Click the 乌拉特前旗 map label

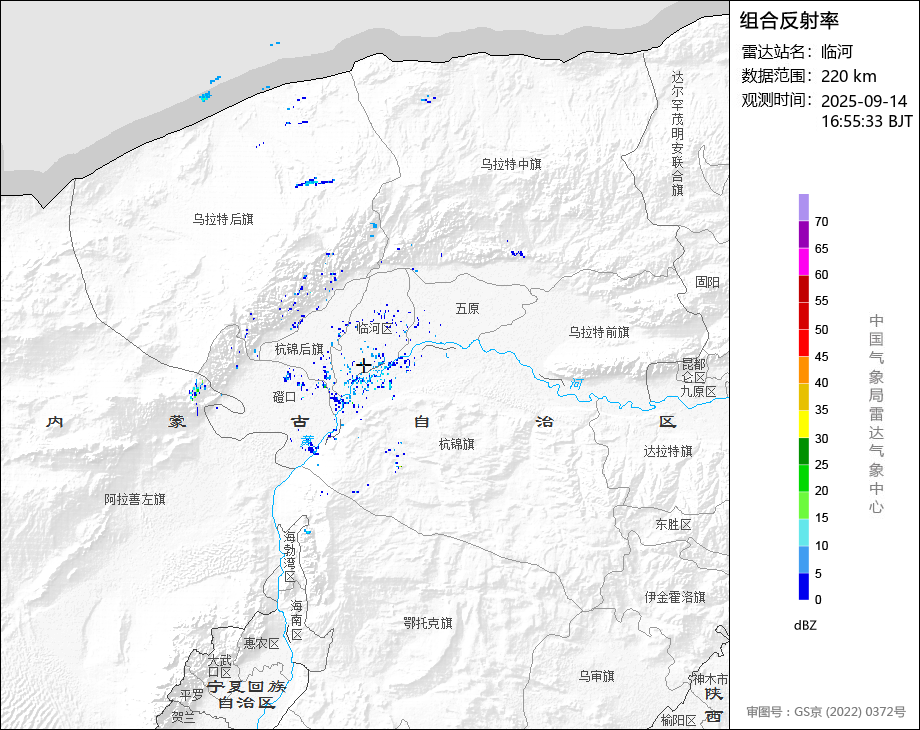tap(599, 333)
